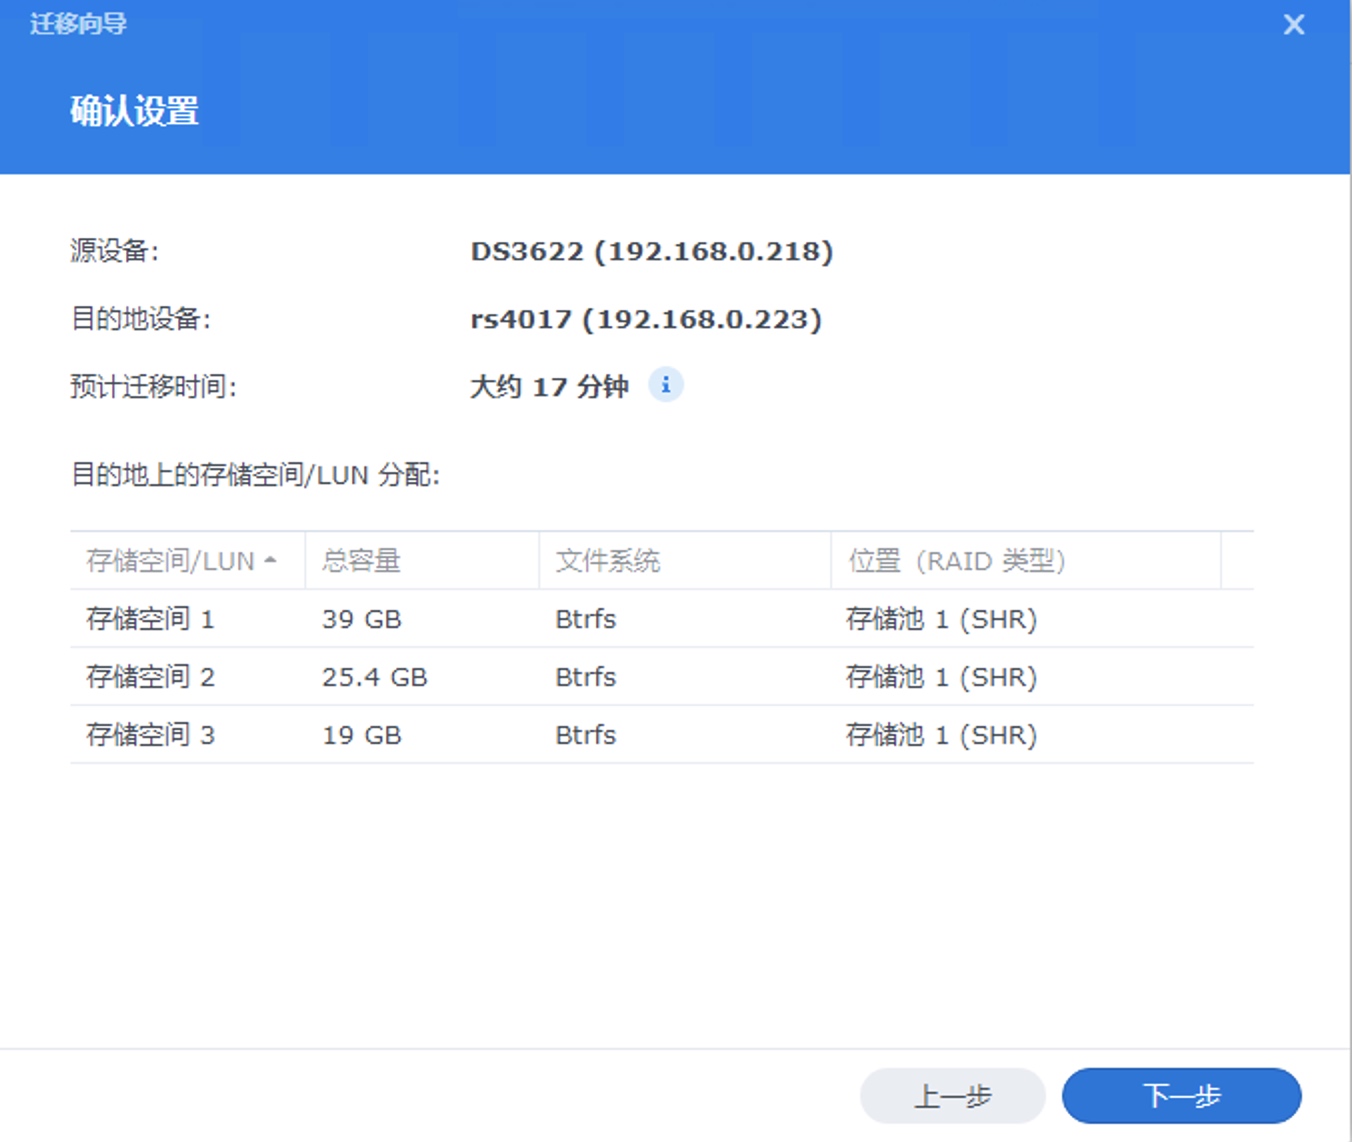Viewport: 1352px width, 1142px height.
Task: Sort by 存储空间/LUN column header
Action: [188, 561]
